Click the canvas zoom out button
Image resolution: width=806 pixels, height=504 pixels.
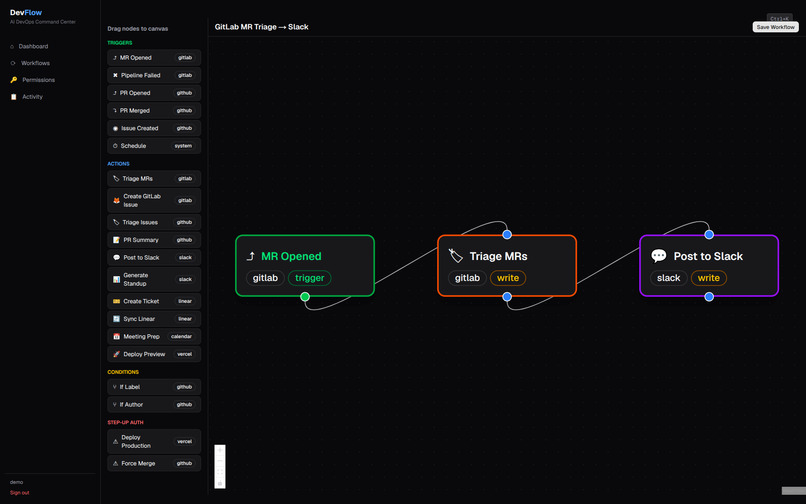220,461
